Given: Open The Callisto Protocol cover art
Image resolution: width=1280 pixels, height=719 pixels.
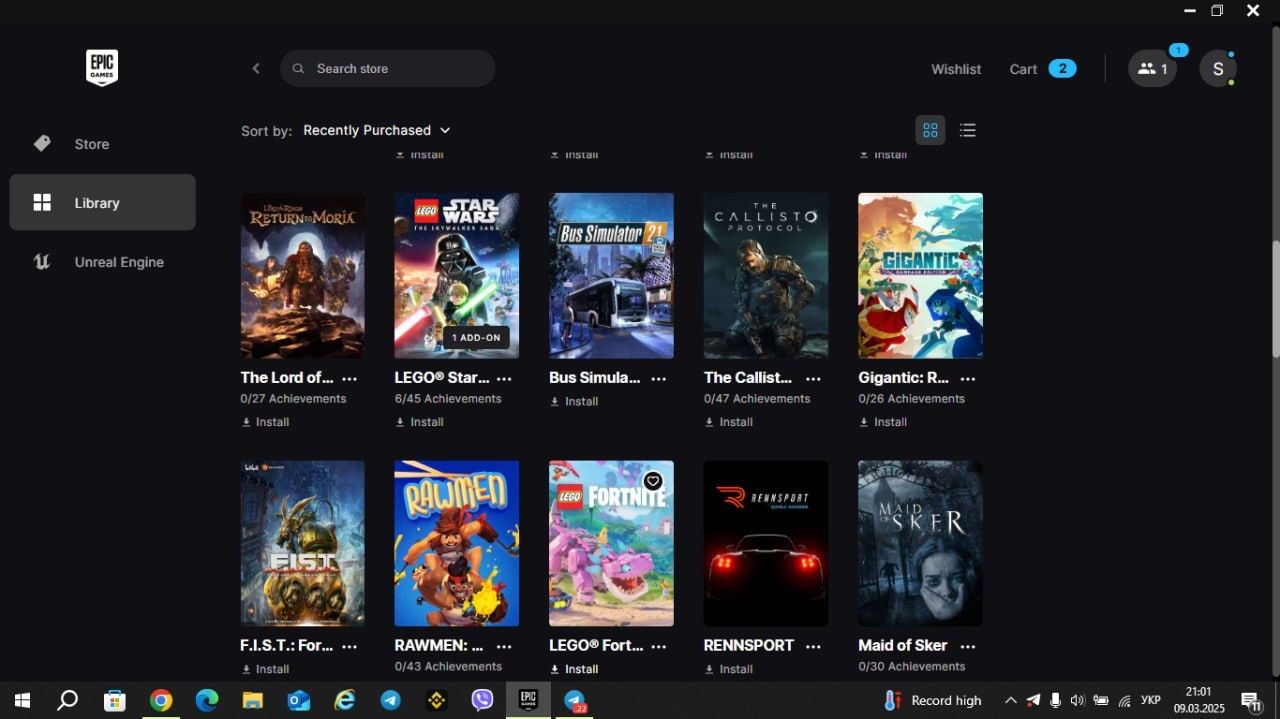Looking at the screenshot, I should click(x=766, y=275).
